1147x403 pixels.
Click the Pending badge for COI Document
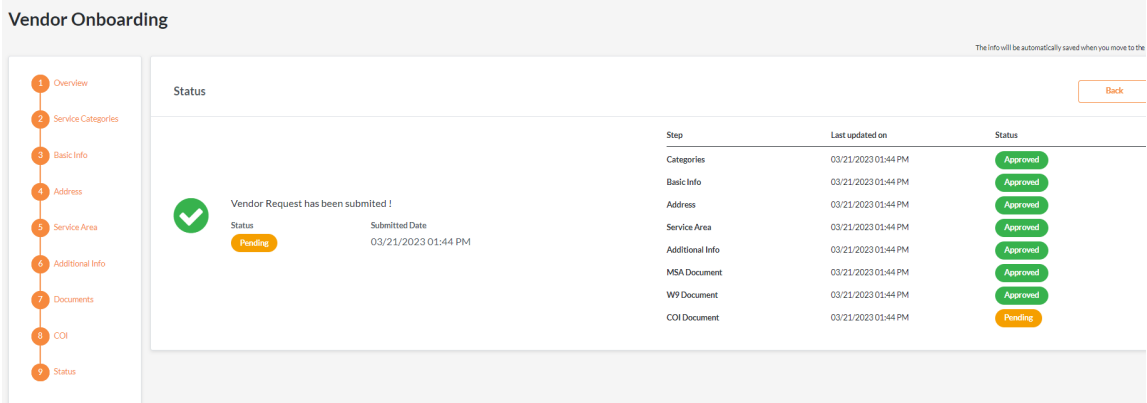coord(1018,318)
